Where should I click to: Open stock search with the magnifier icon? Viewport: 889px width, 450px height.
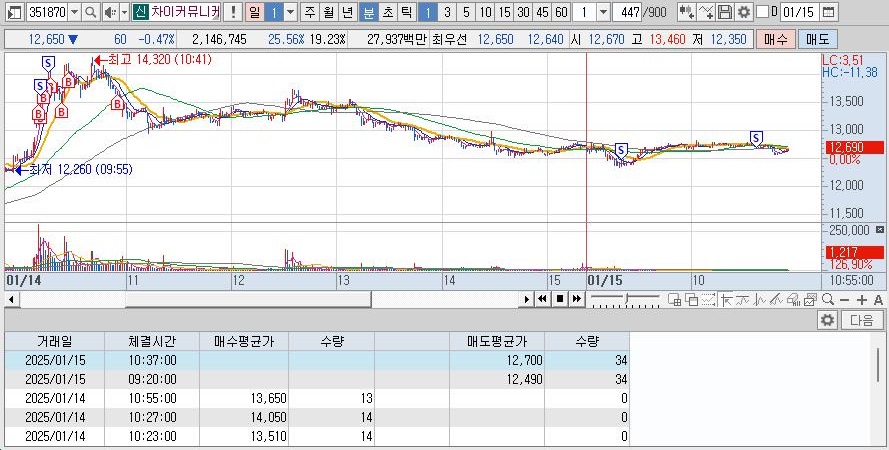90,12
